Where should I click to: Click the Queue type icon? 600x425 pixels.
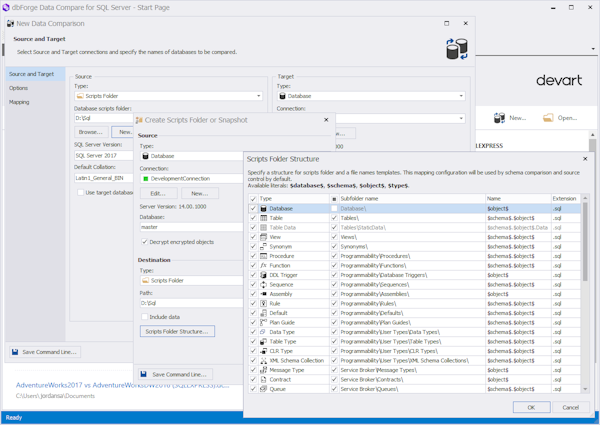(263, 389)
